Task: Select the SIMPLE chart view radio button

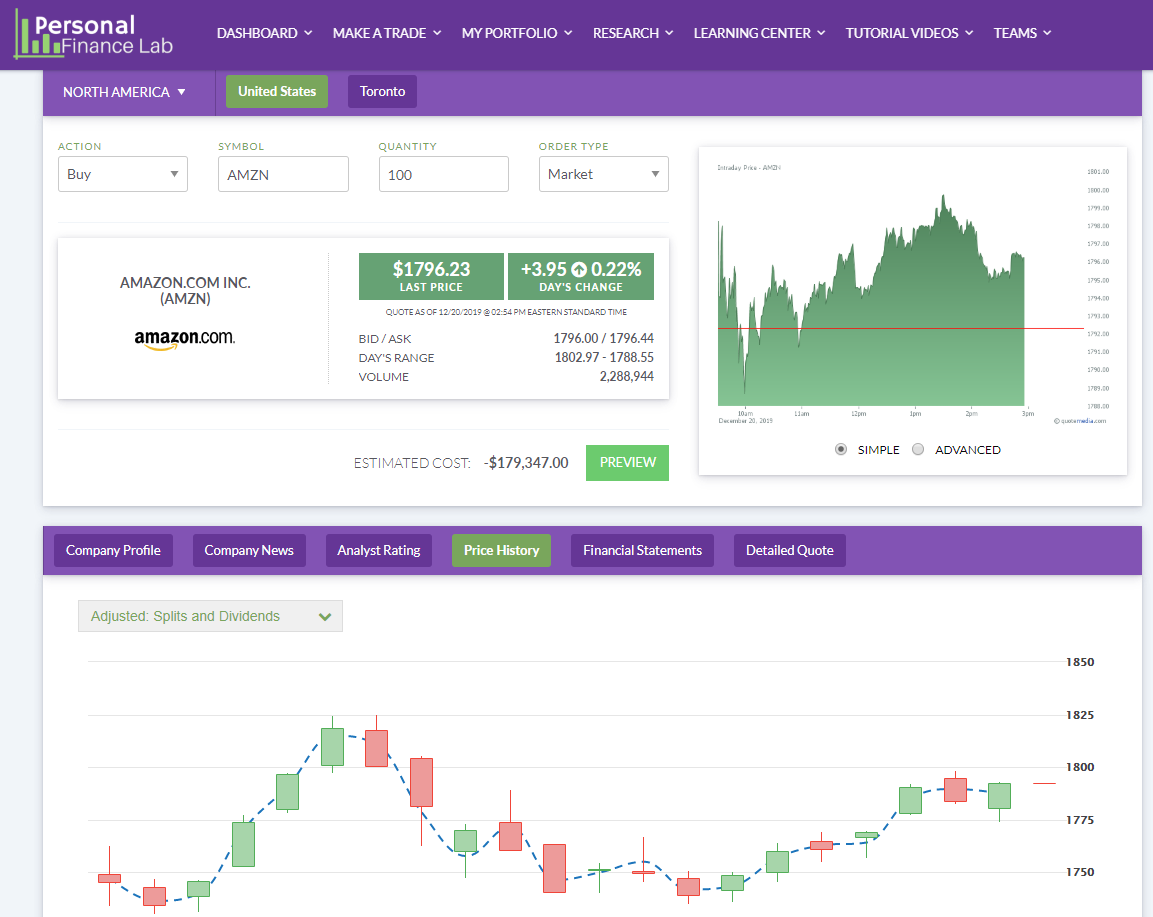Action: tap(841, 449)
